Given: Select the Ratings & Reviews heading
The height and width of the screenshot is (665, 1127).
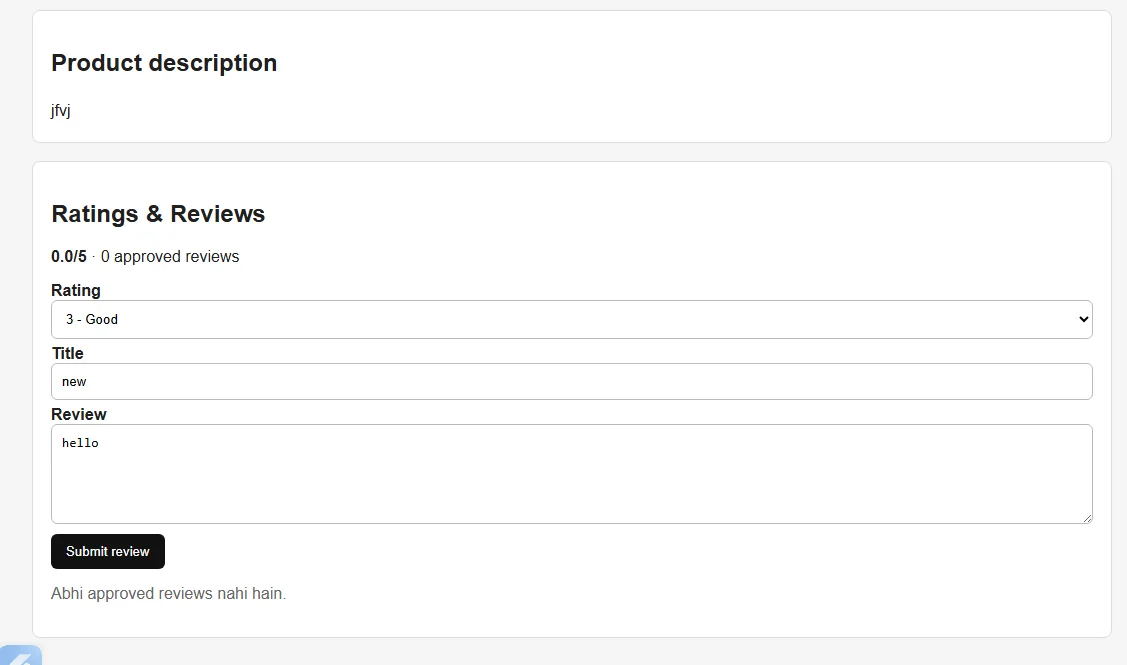Looking at the screenshot, I should 158,214.
